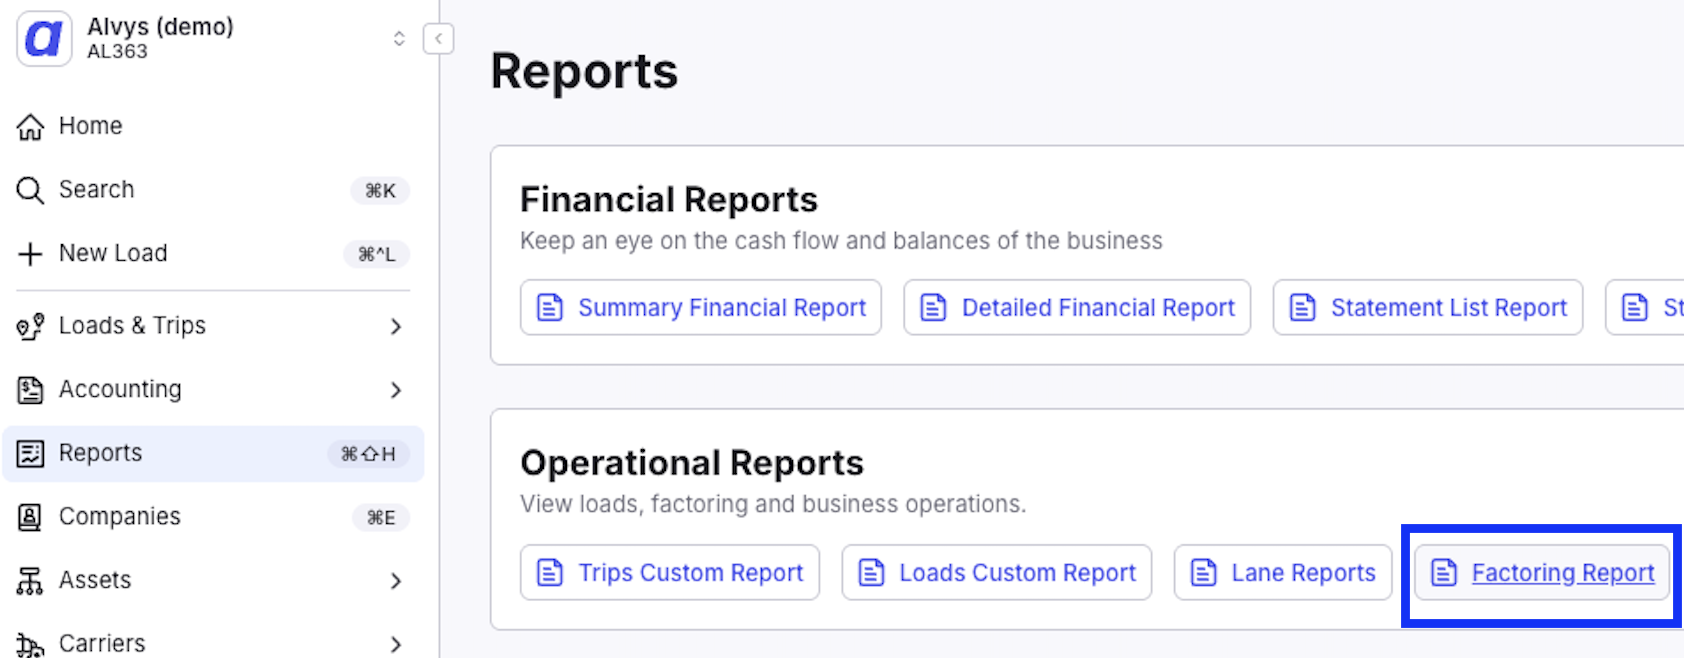This screenshot has width=1684, height=658.
Task: Click the Home house icon
Action: 30,127
